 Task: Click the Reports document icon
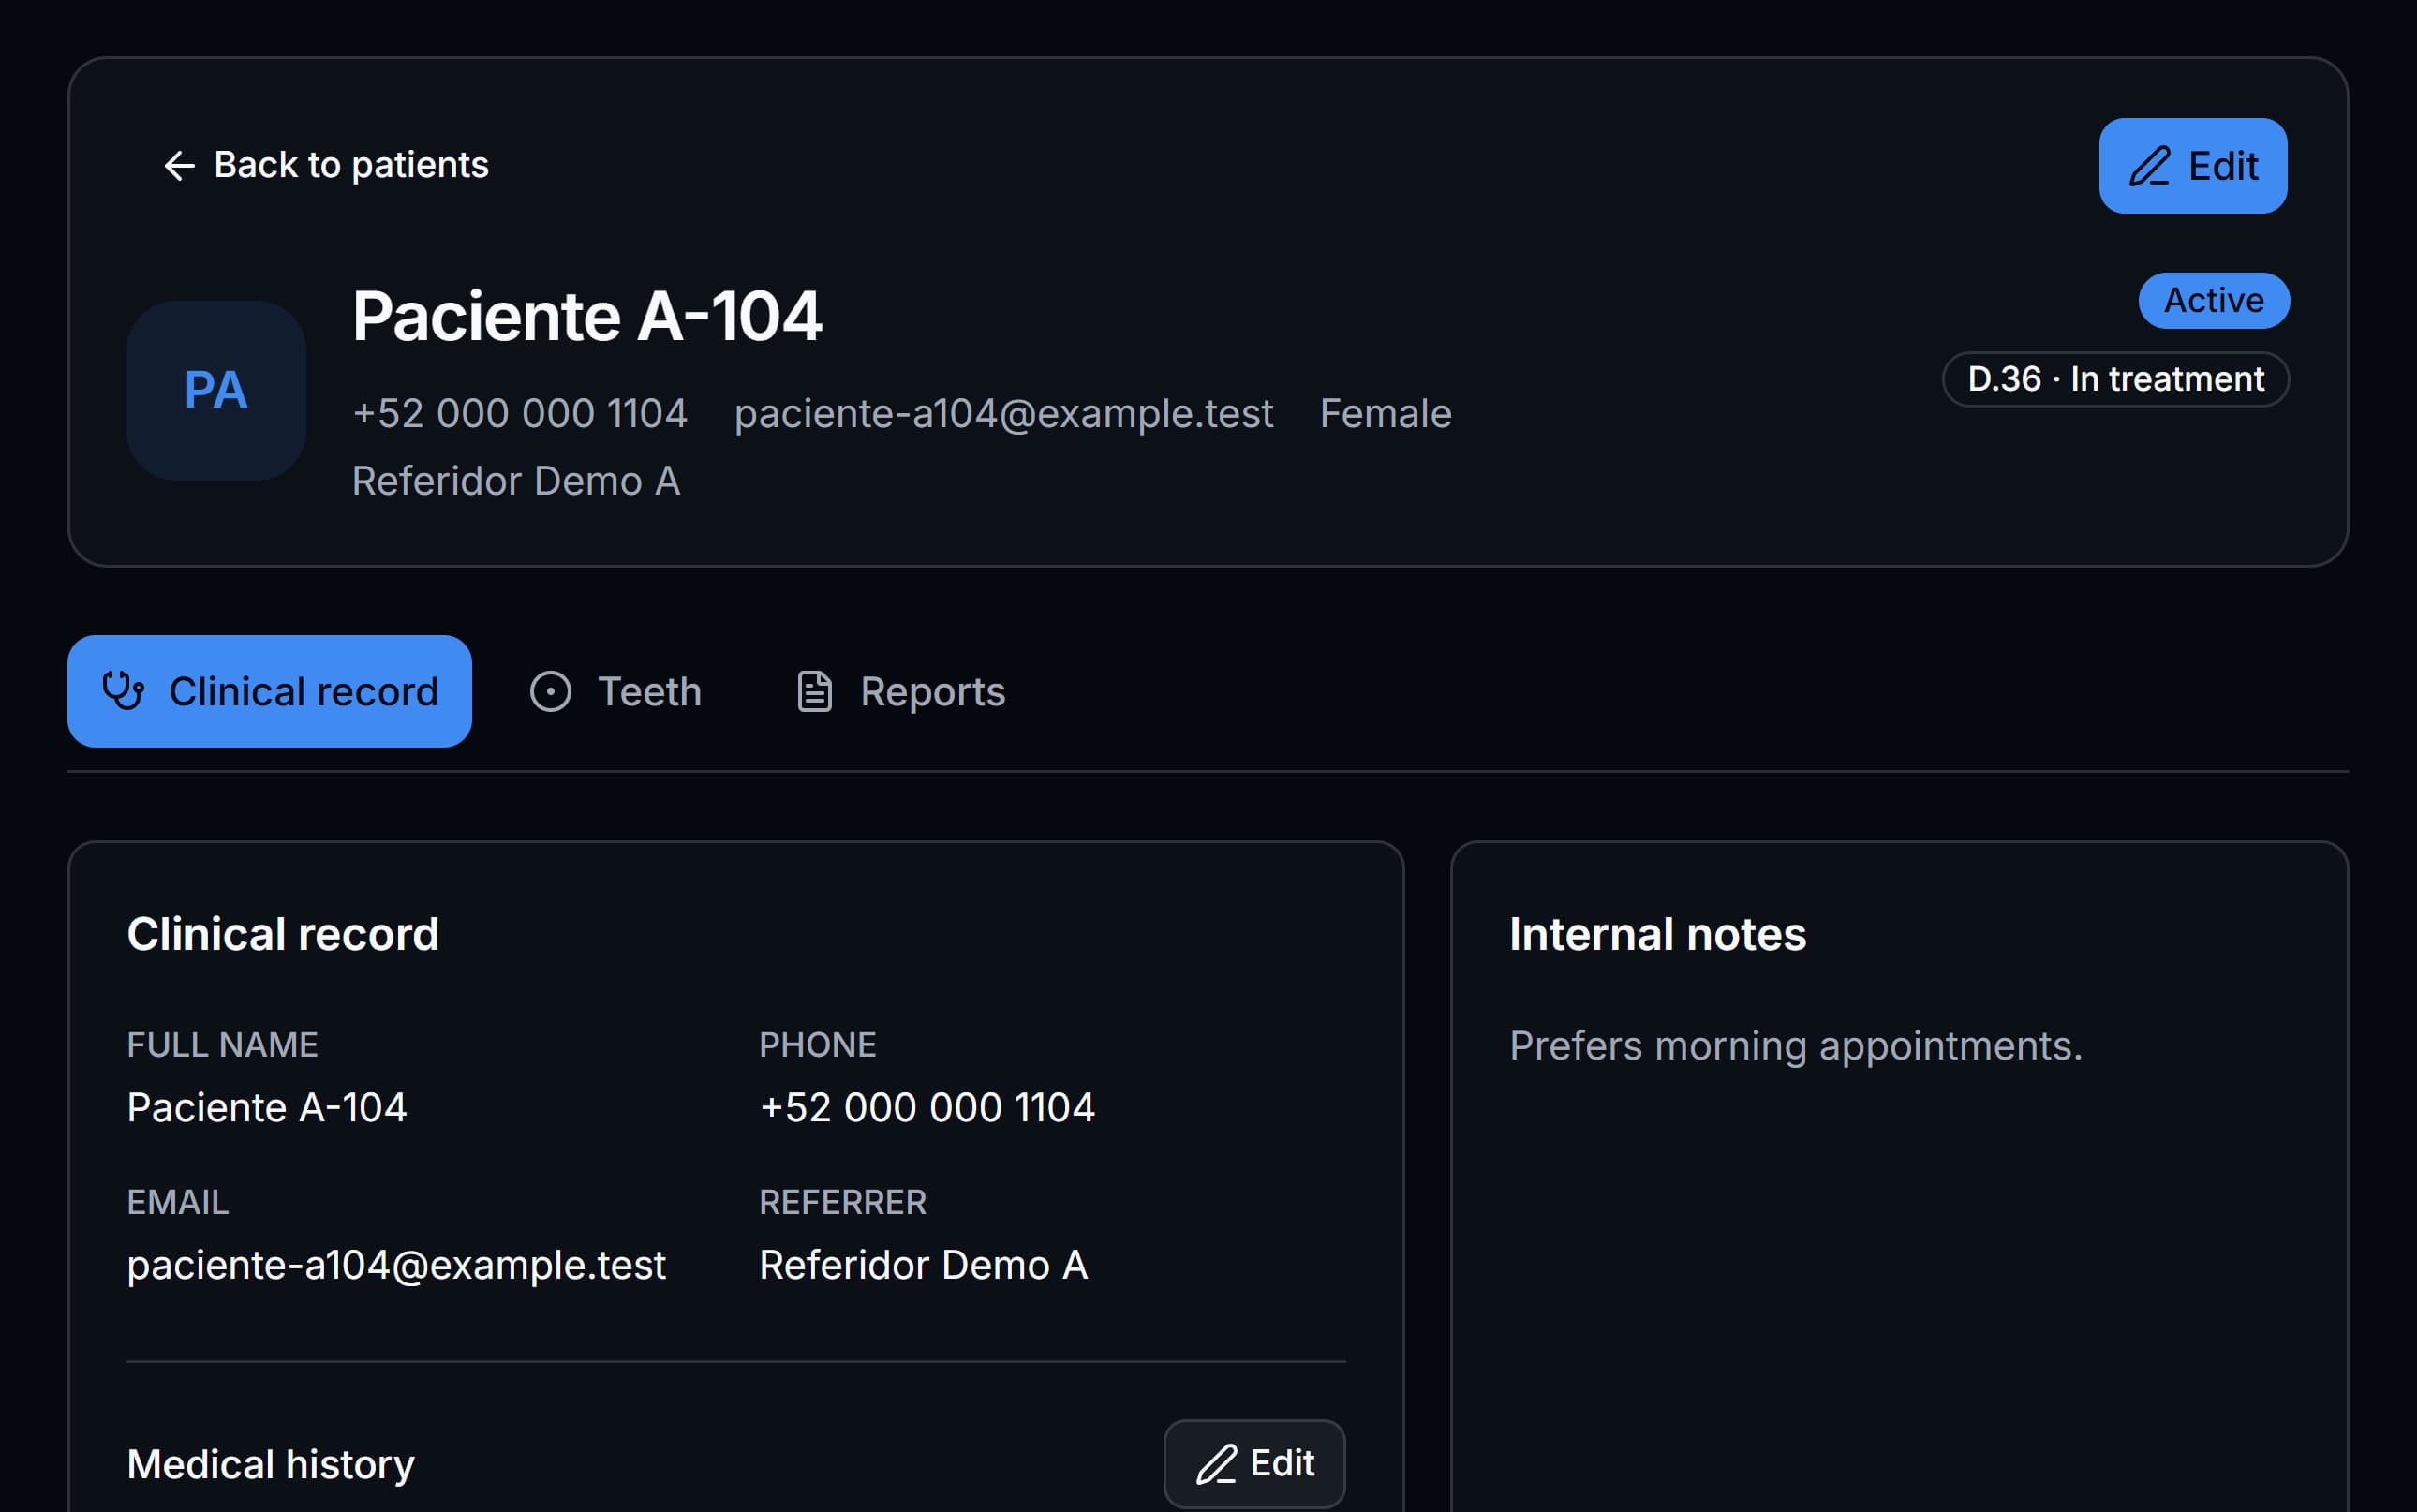pyautogui.click(x=814, y=691)
